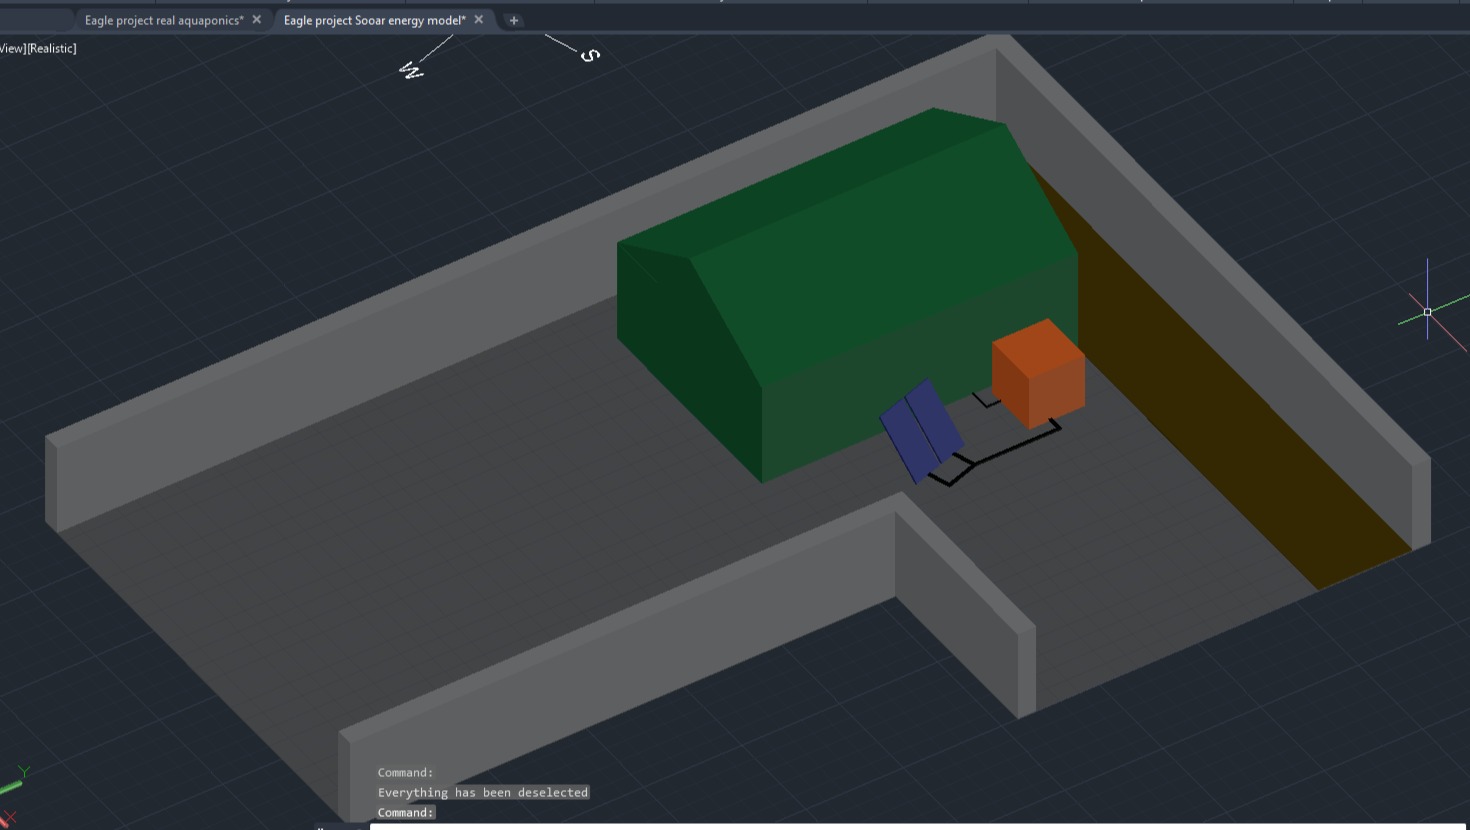Select the Eagle project Sooar energy model tab
The image size is (1470, 830).
coord(374,20)
